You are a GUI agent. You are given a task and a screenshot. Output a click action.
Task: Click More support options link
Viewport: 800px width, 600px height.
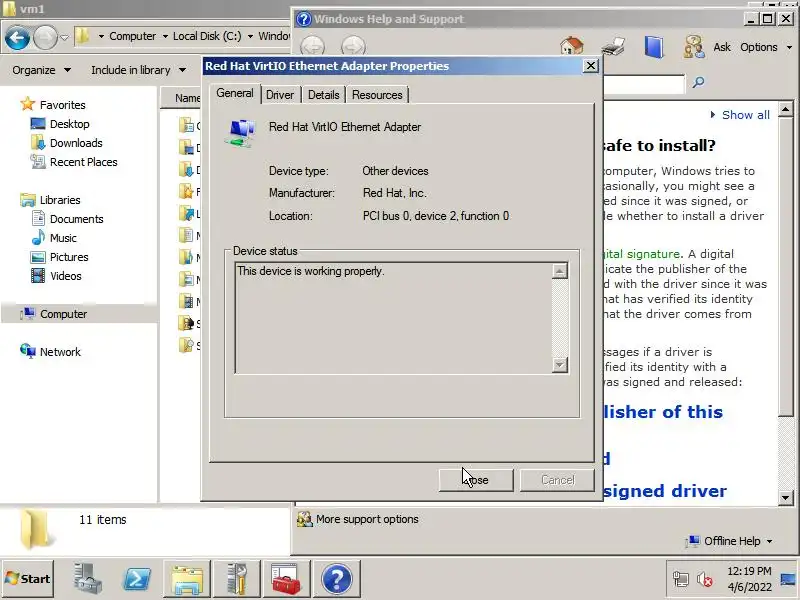[x=367, y=519]
